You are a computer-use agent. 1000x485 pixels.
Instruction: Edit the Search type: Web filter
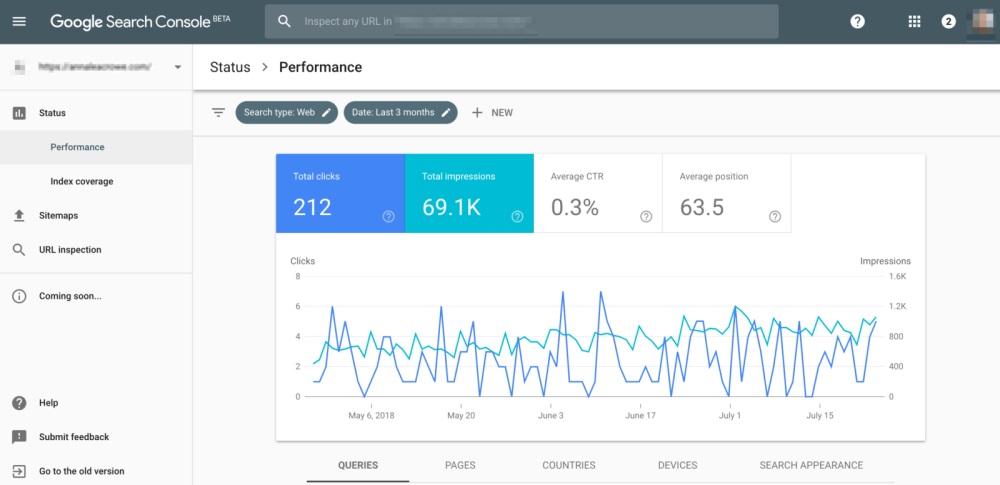click(285, 112)
